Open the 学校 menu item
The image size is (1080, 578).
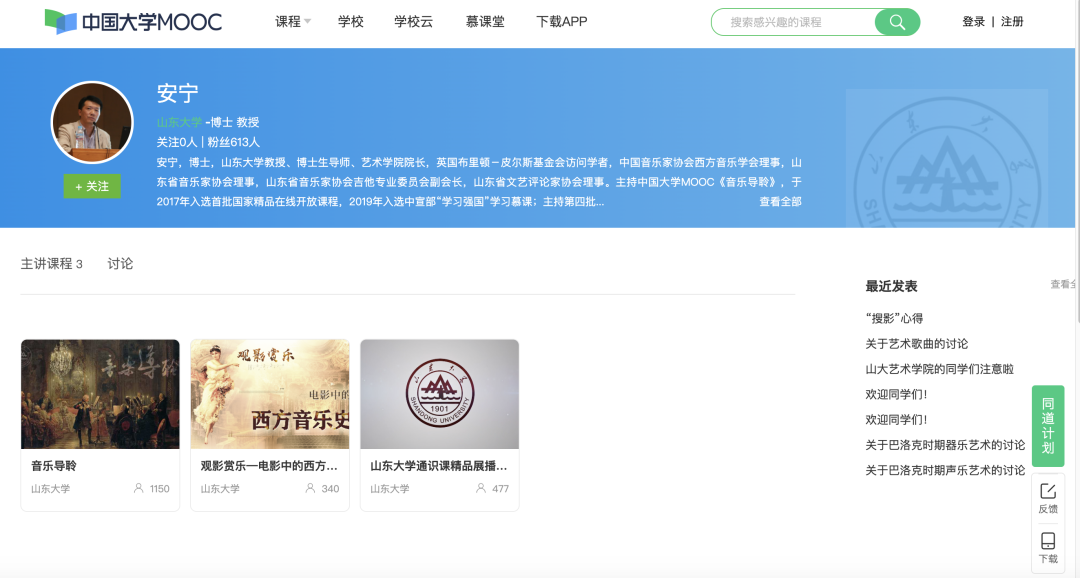pos(350,21)
